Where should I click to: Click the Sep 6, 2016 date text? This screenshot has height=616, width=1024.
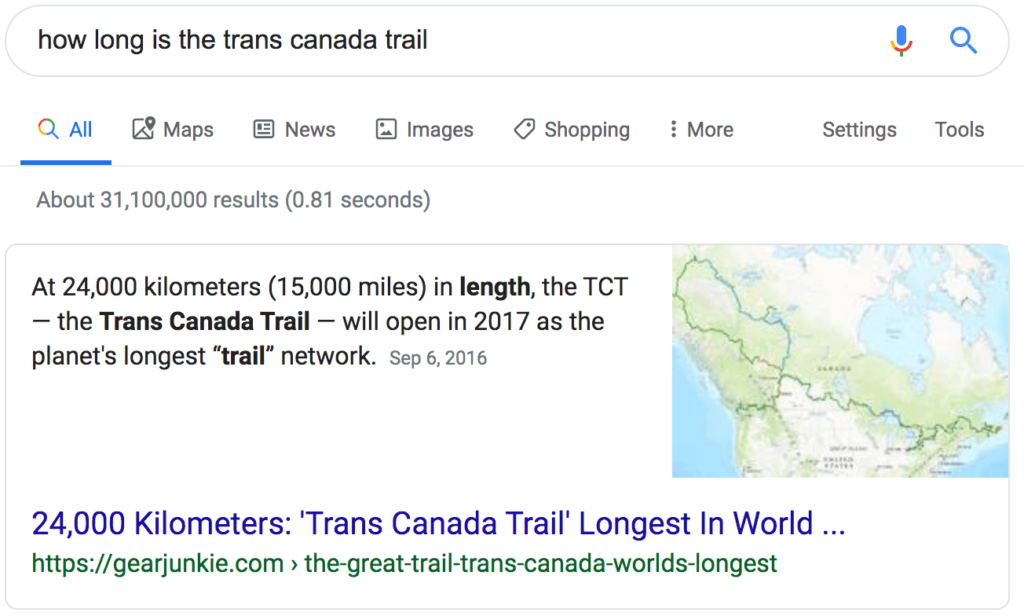pyautogui.click(x=437, y=357)
